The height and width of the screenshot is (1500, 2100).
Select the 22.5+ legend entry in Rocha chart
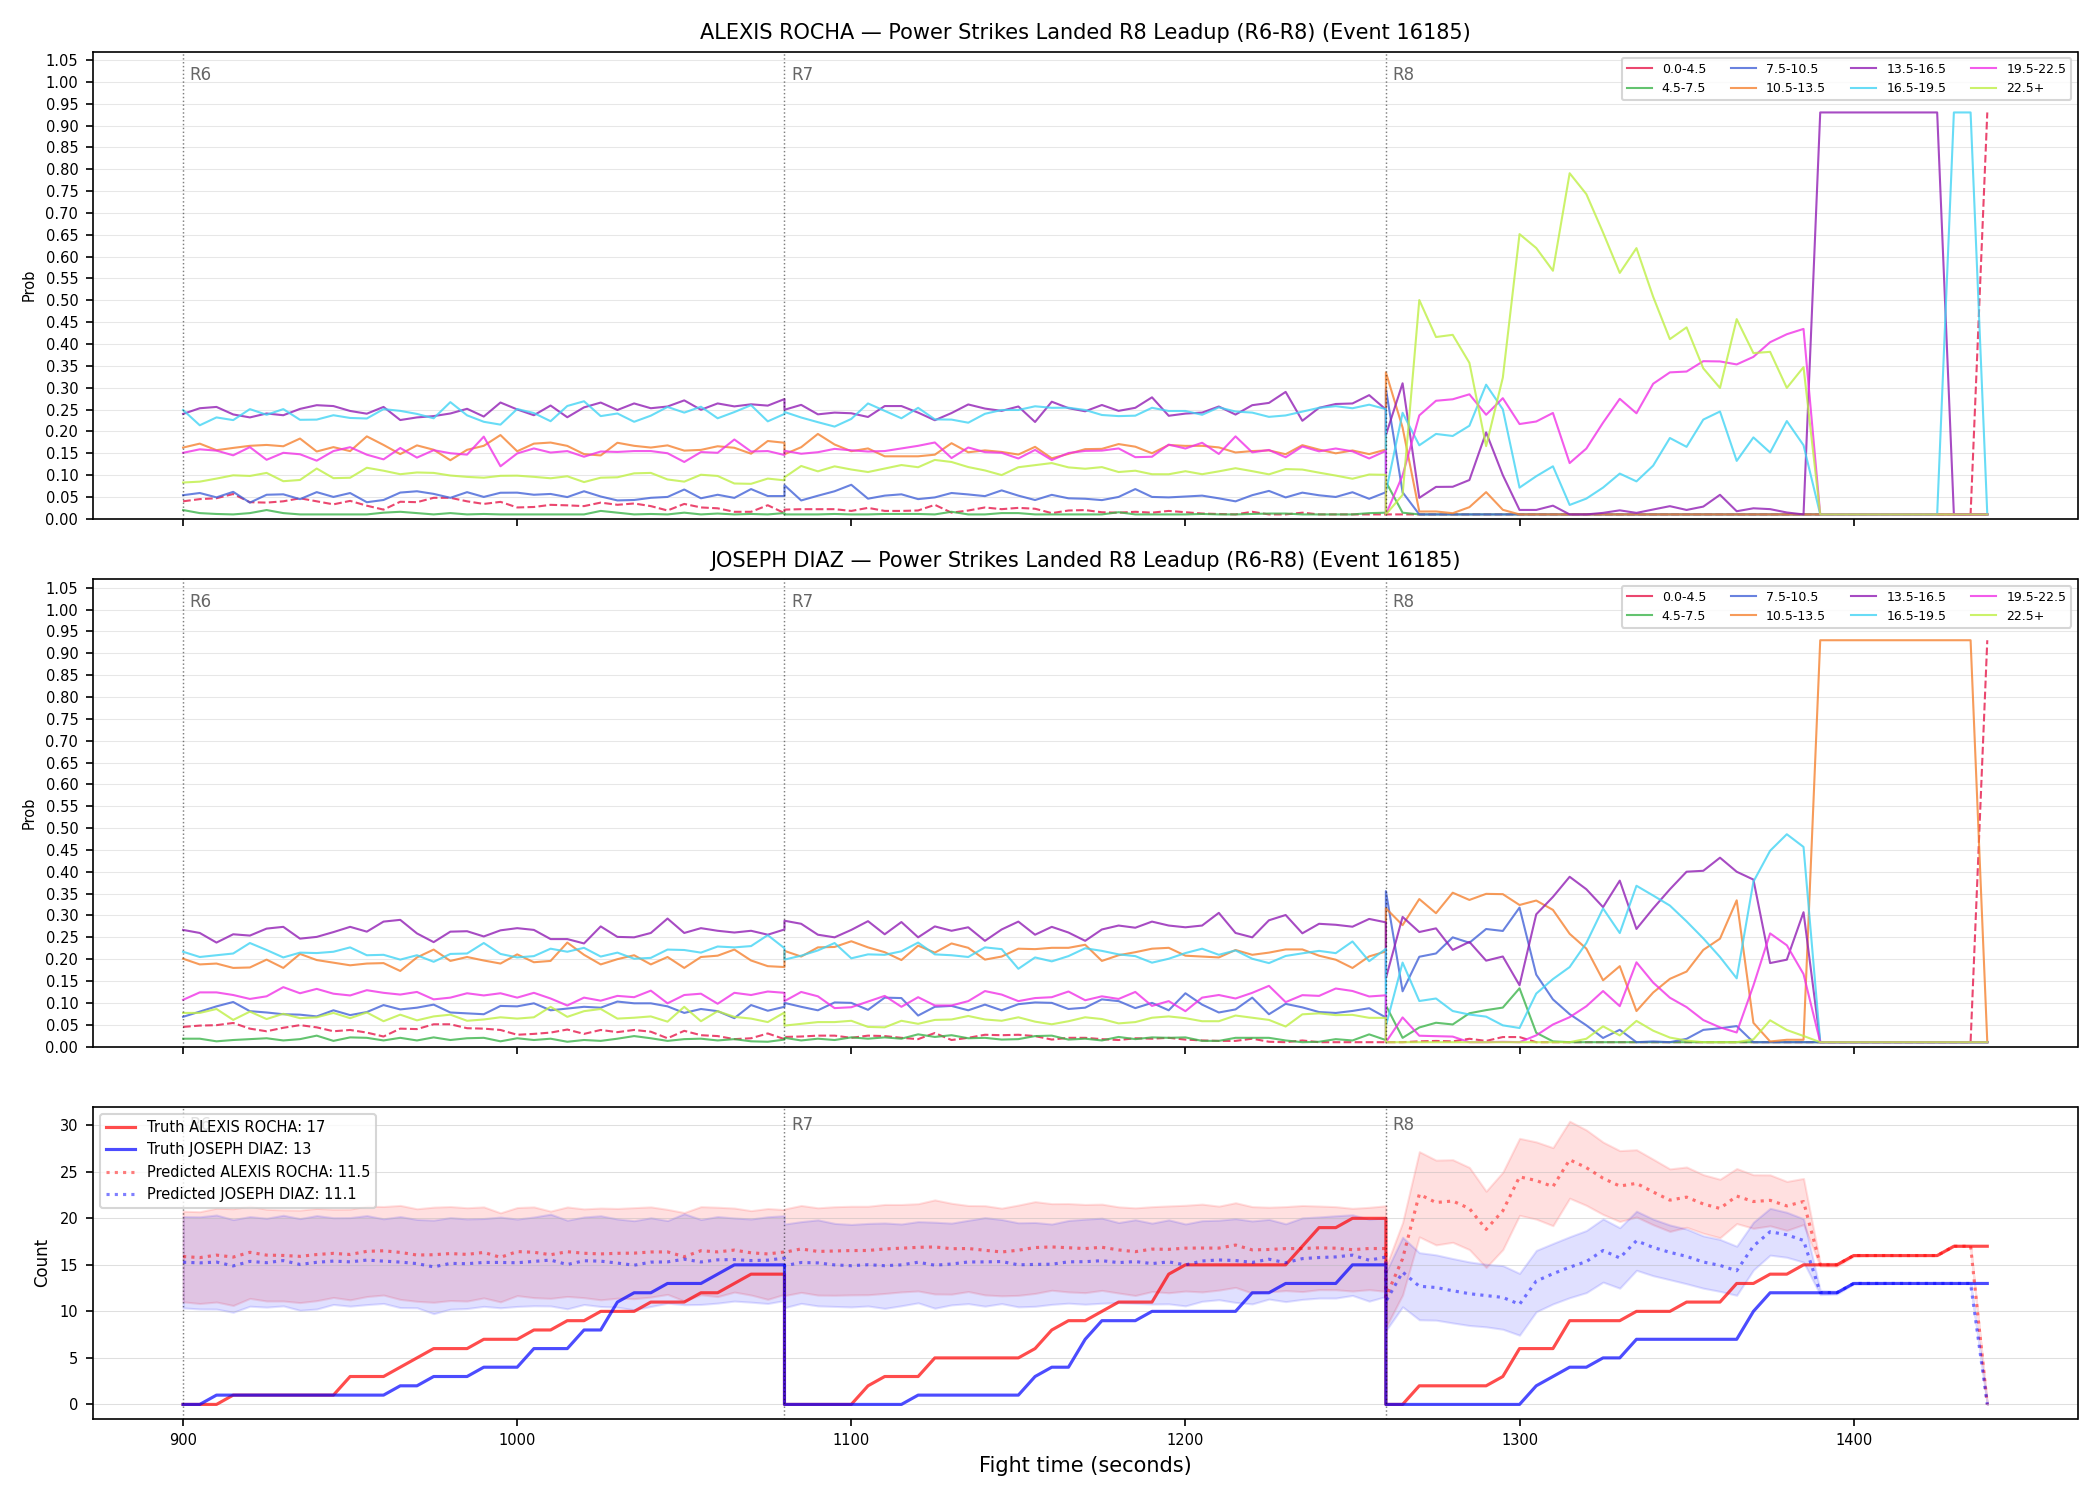[x=2008, y=88]
